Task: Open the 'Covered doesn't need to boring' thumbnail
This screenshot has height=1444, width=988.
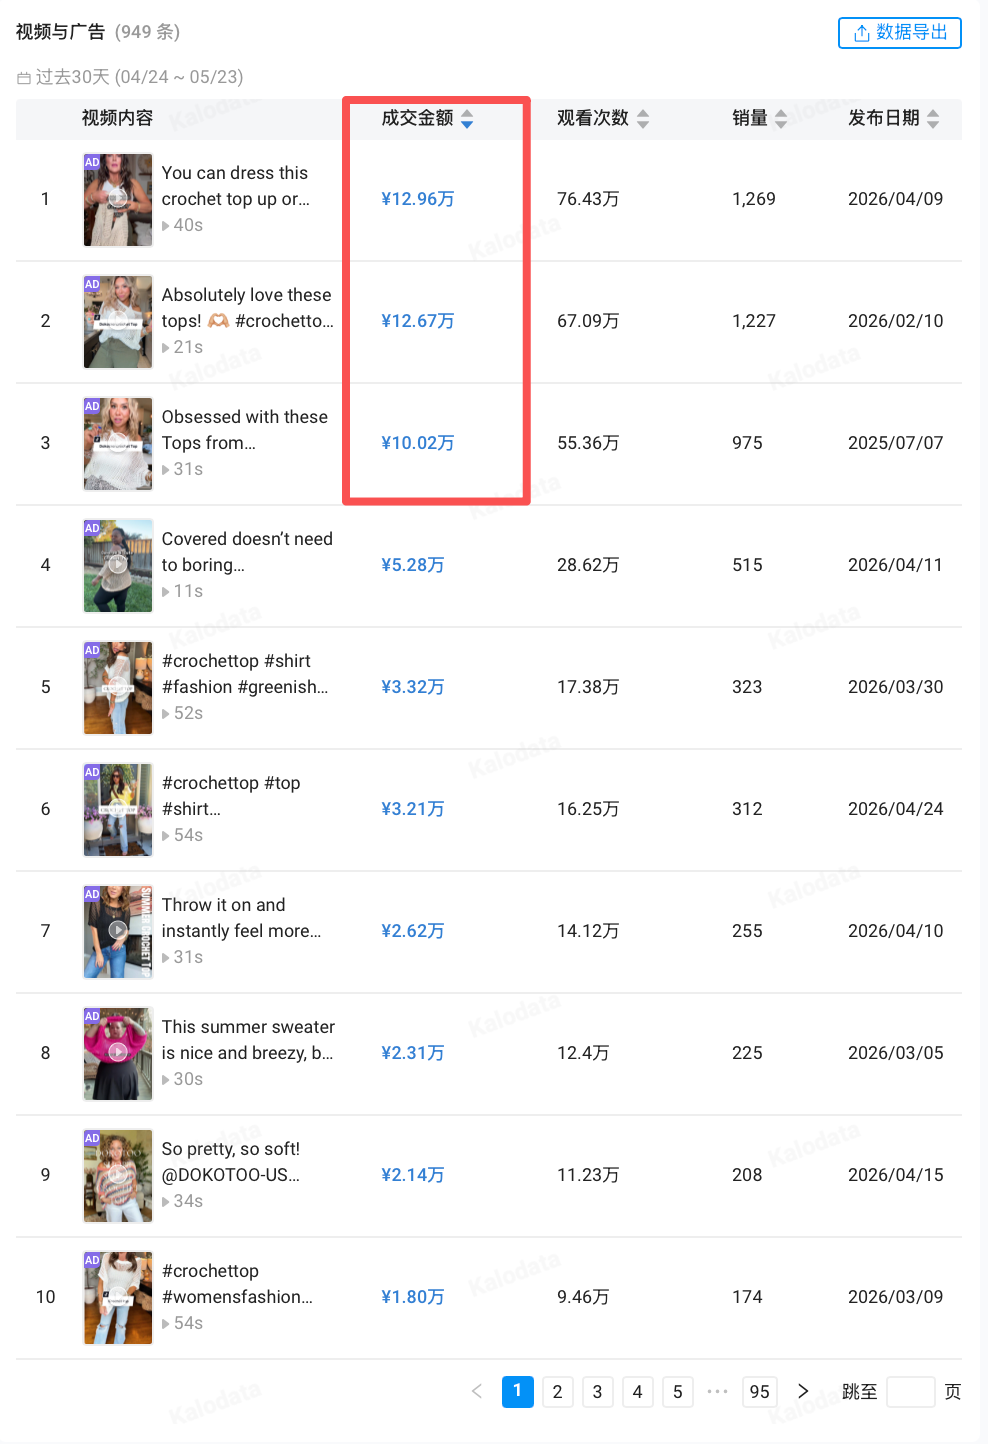Action: (x=118, y=565)
